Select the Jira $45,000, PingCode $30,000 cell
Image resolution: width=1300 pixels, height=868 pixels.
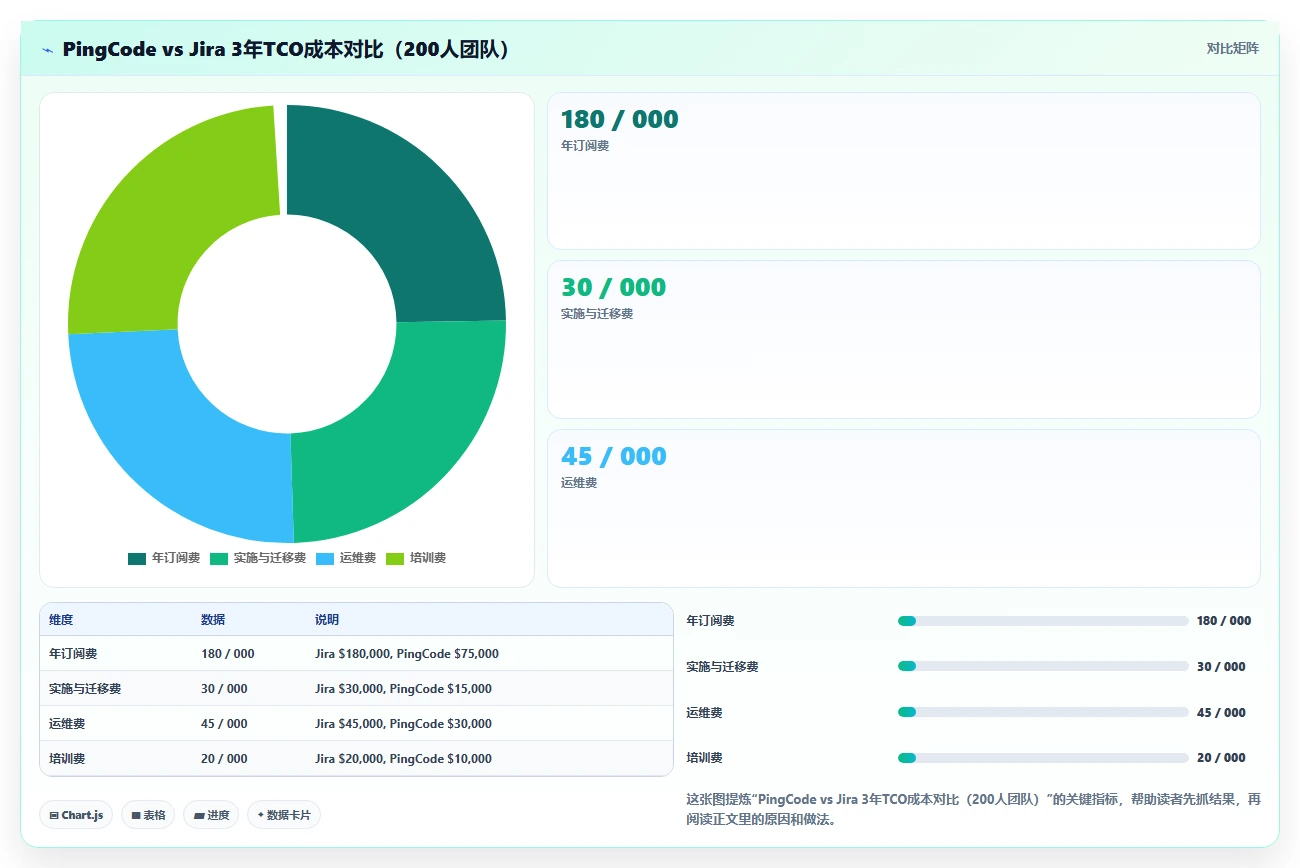click(403, 724)
